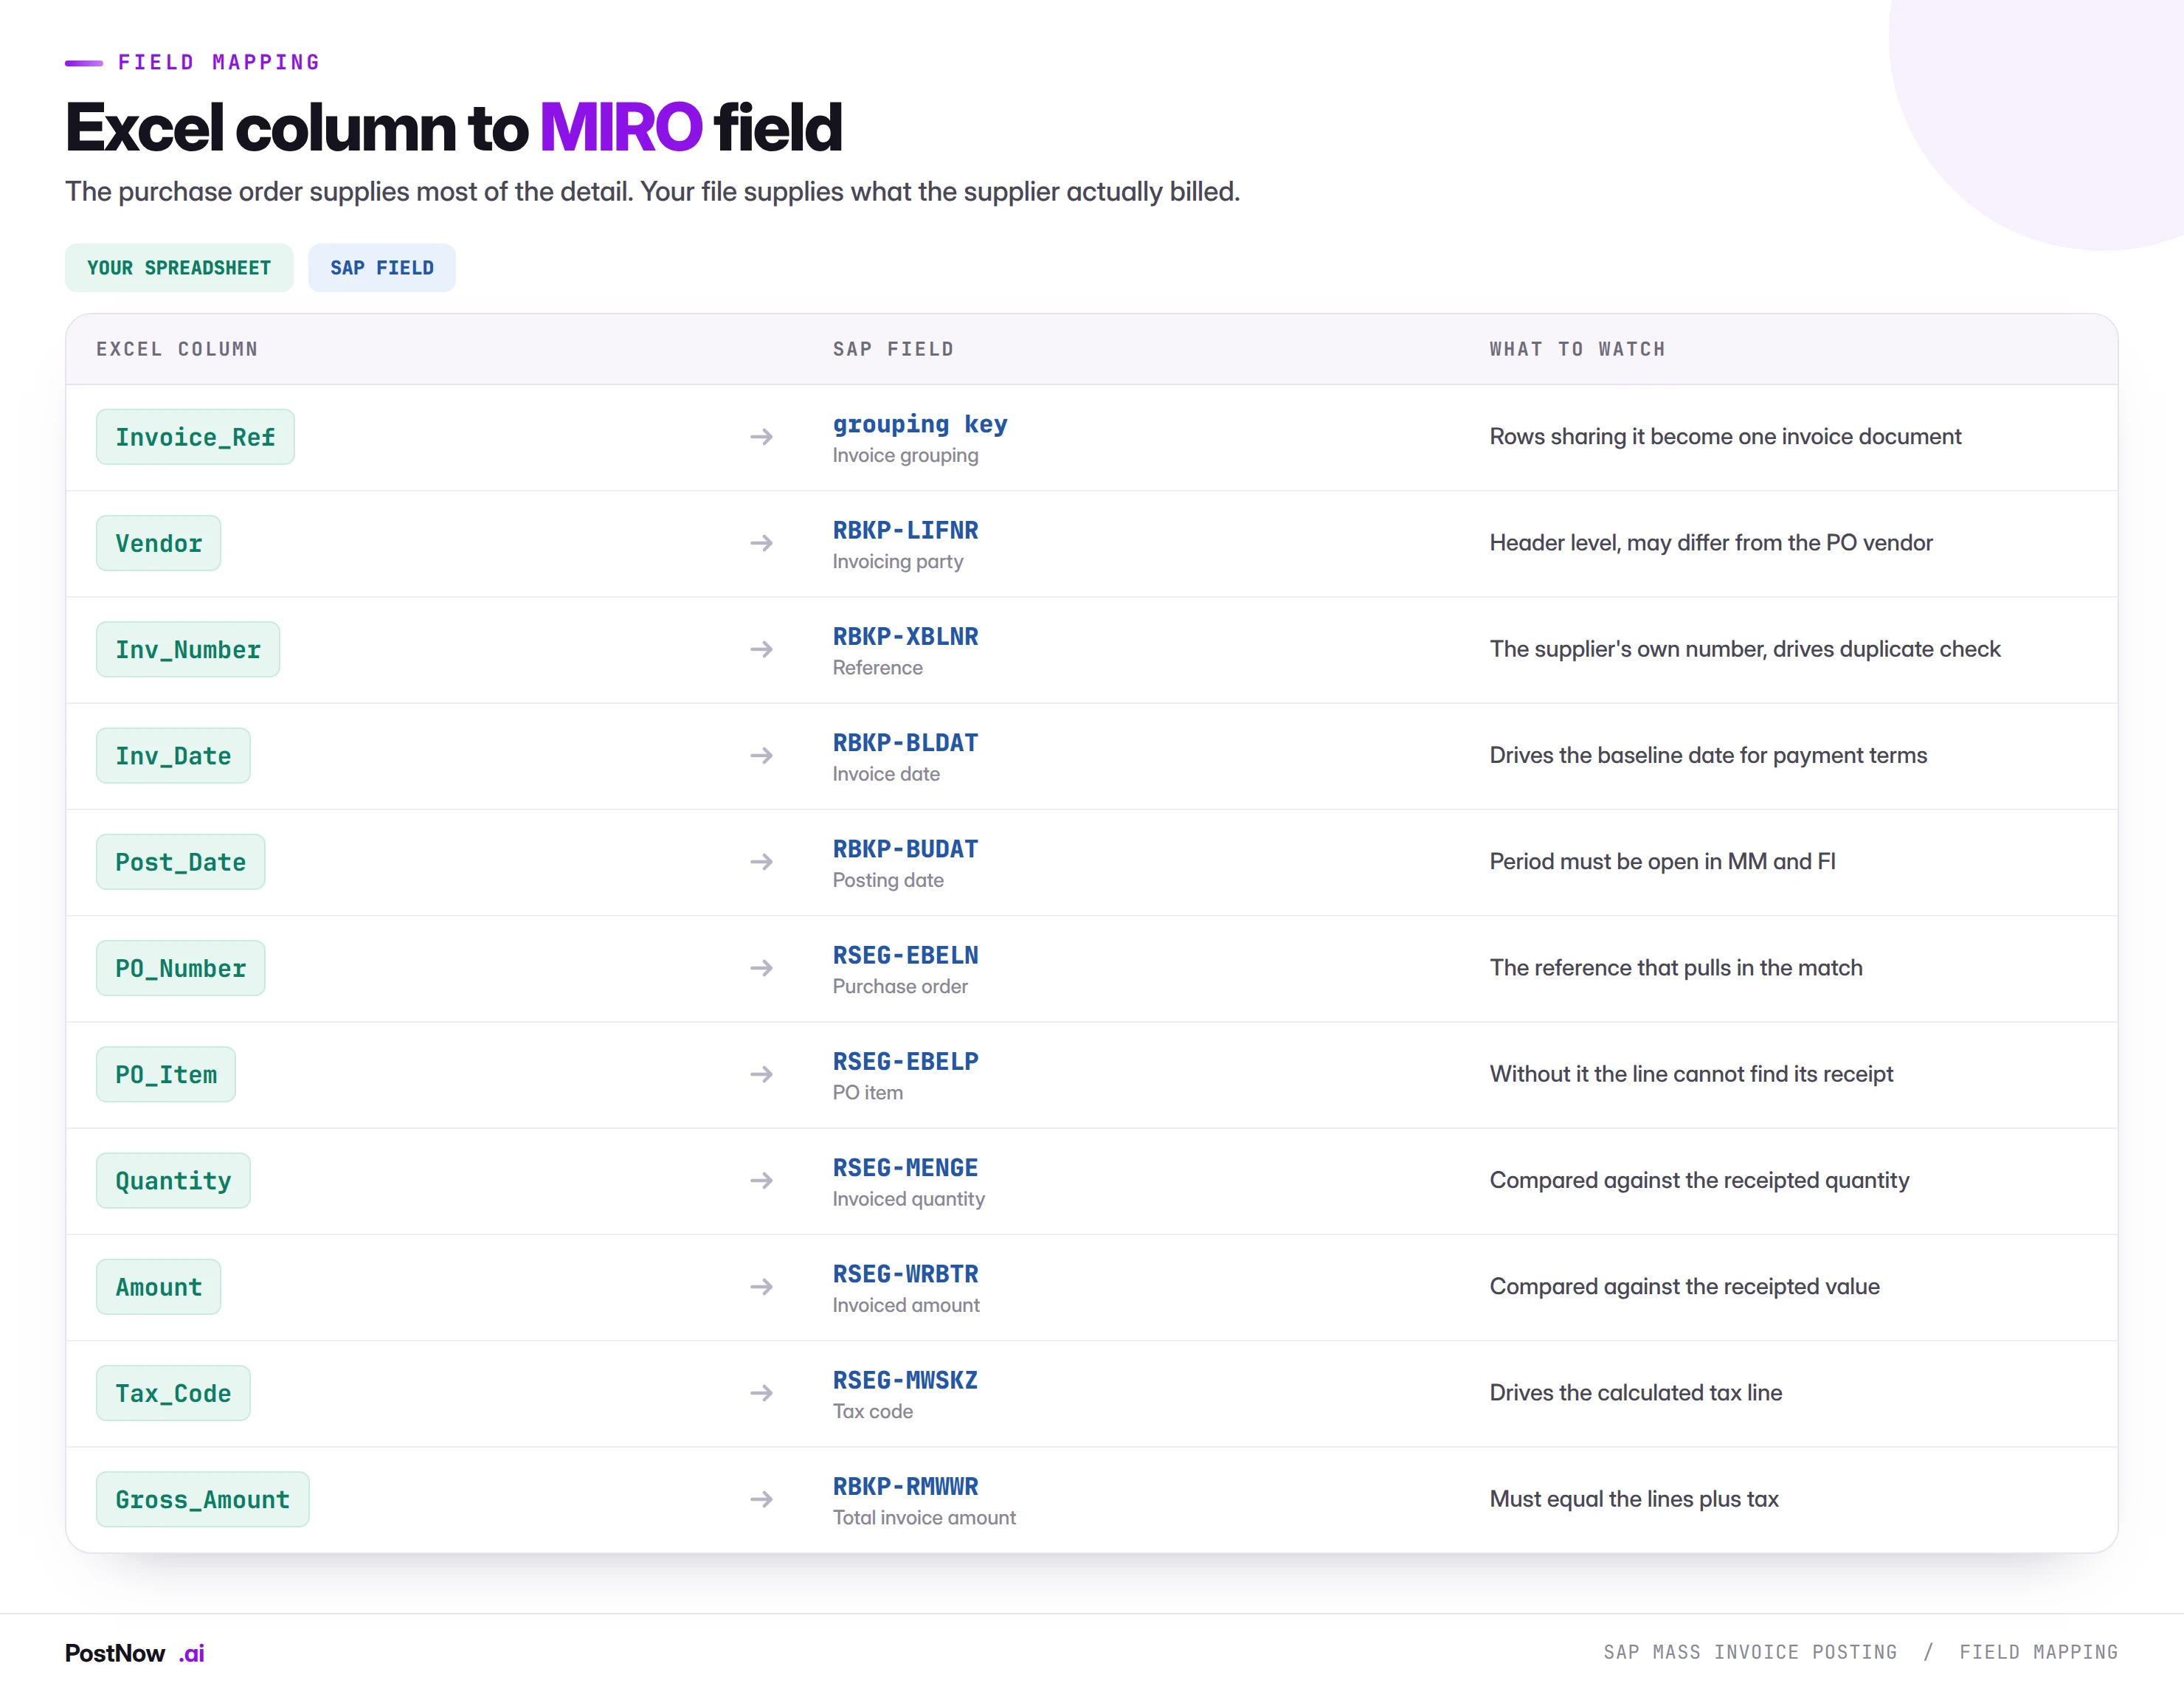Click the RSEG-MENGE field name
This screenshot has height=1700, width=2184.
point(905,1168)
